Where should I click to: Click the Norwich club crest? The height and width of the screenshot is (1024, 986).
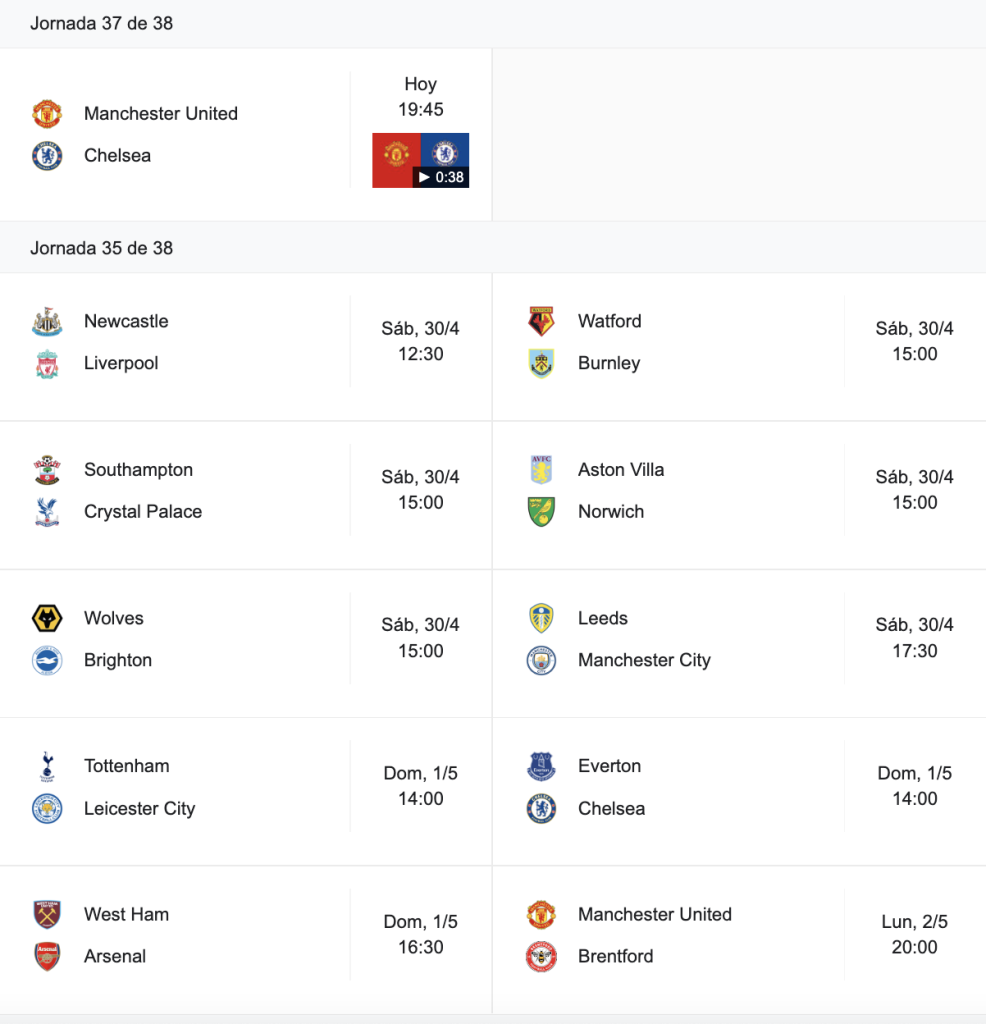pos(541,511)
